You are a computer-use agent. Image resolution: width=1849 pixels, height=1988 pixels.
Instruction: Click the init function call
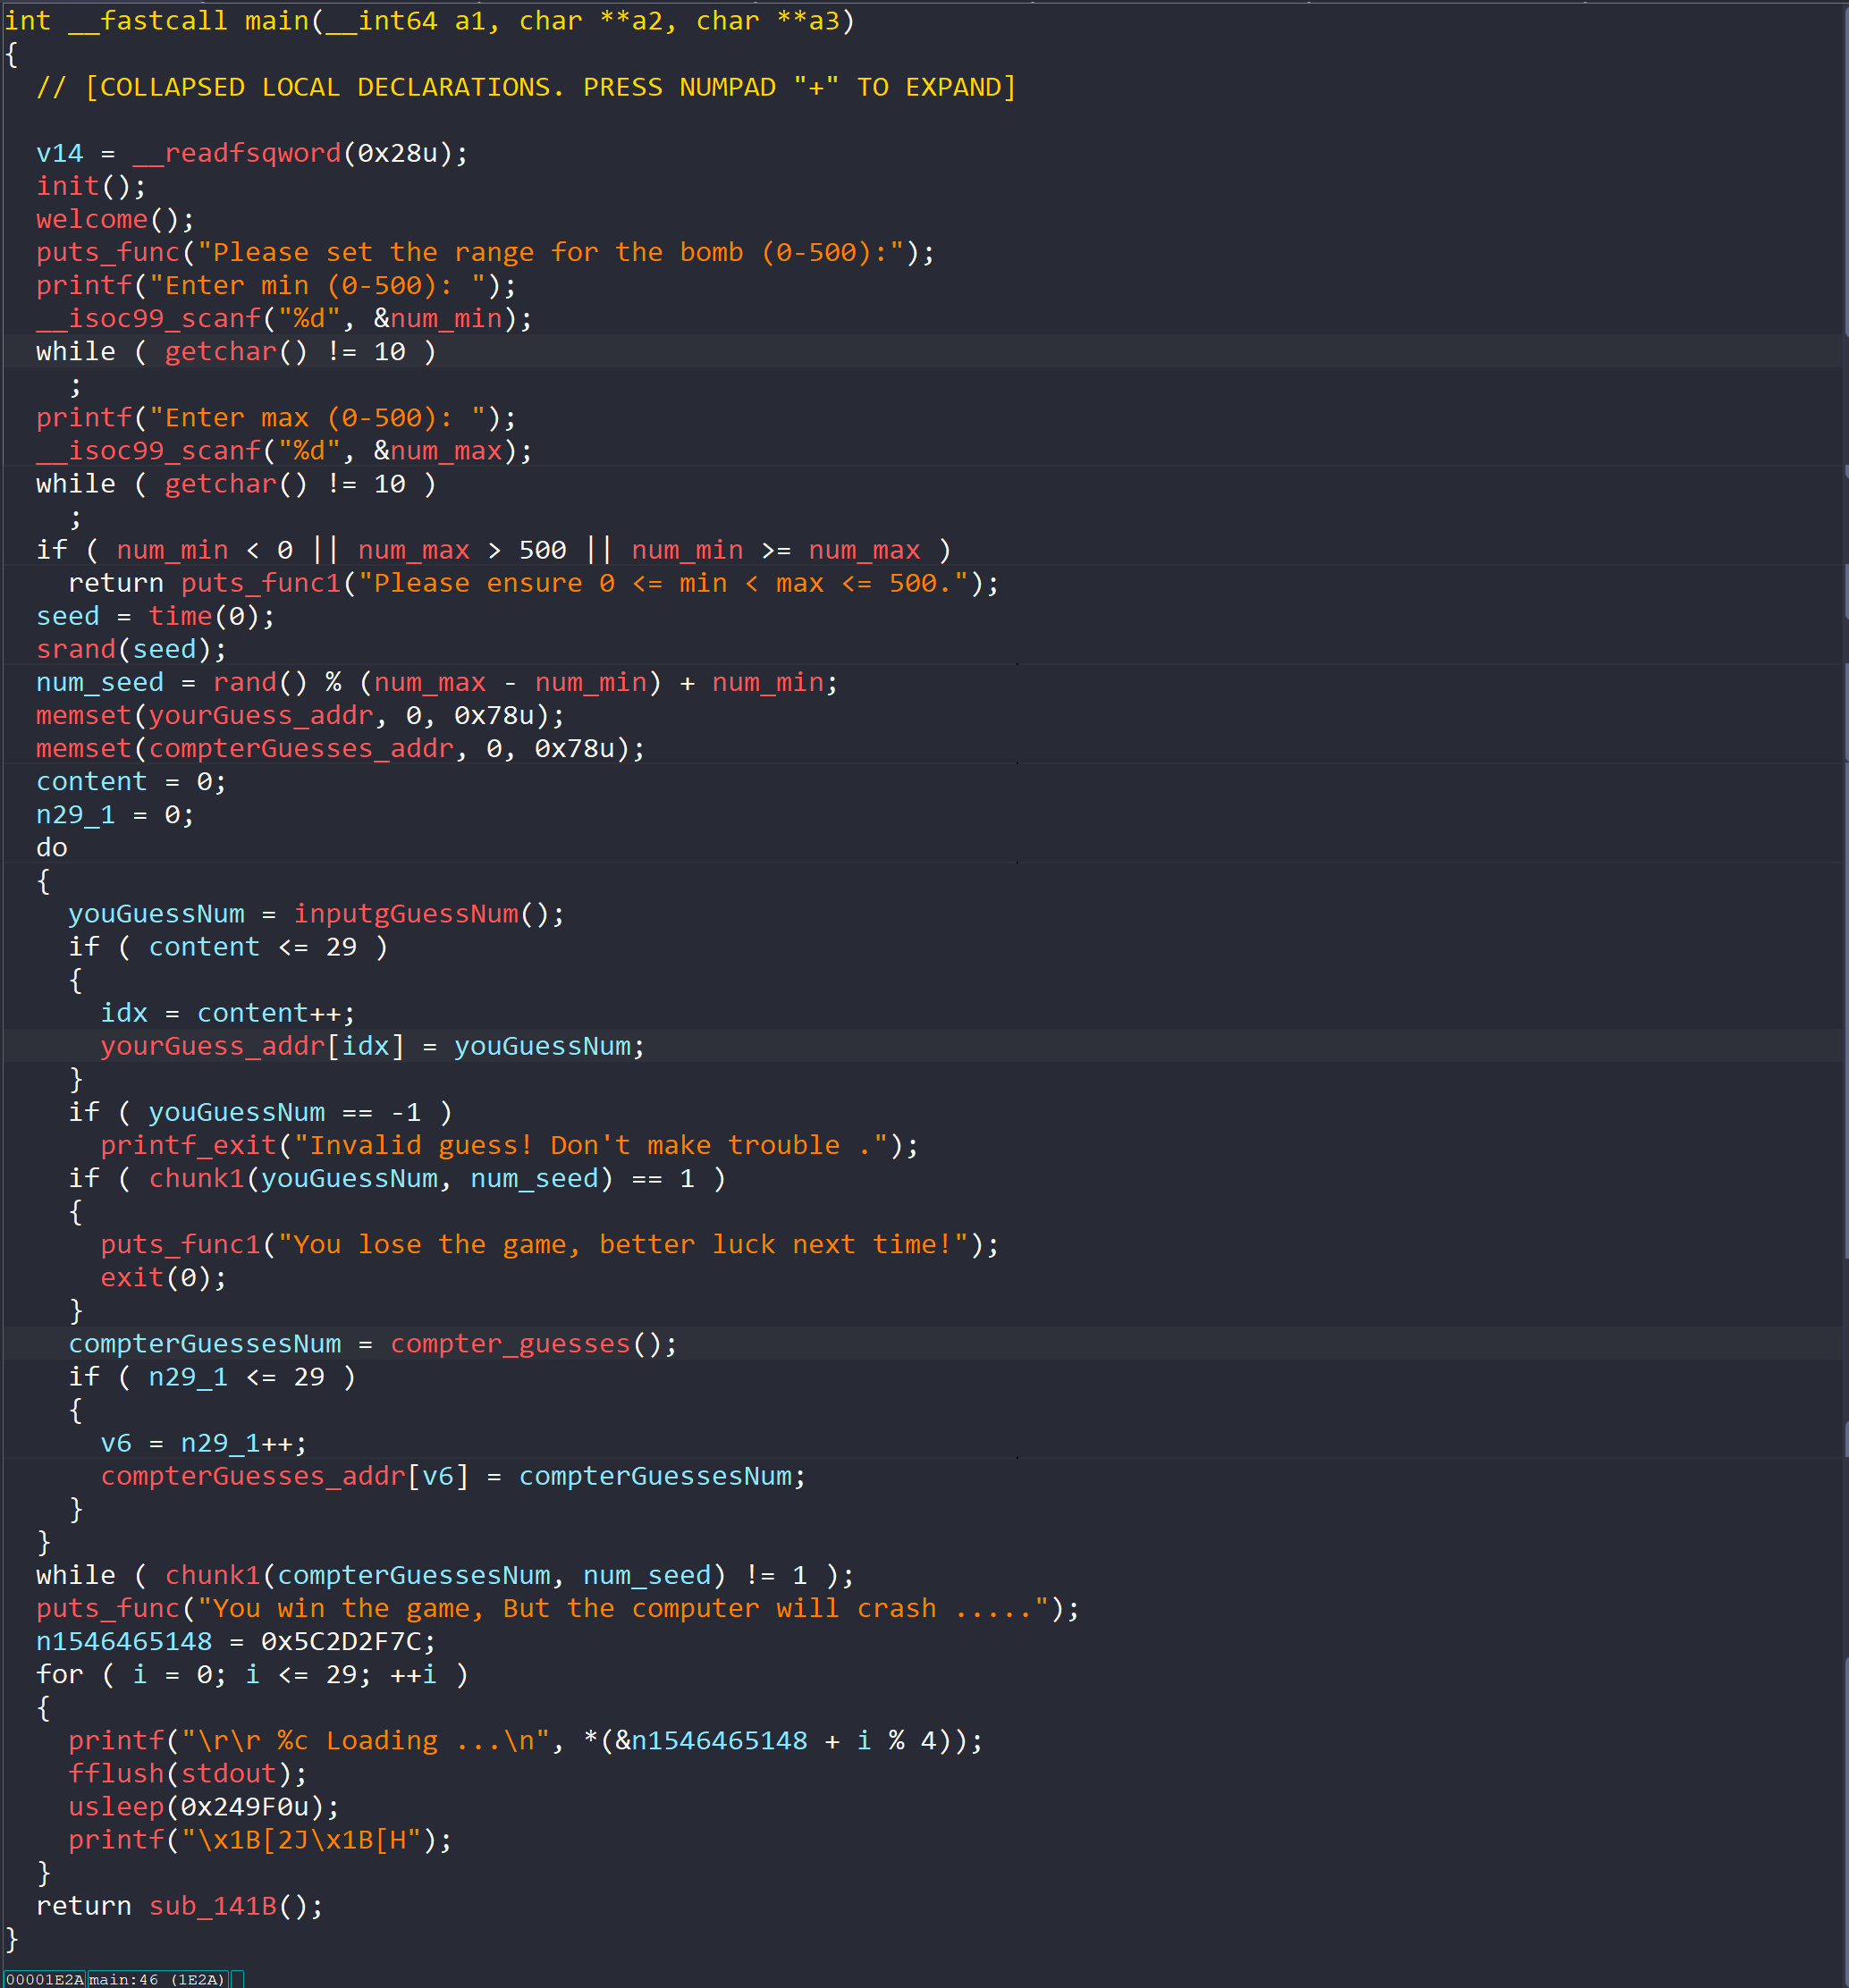pyautogui.click(x=68, y=186)
